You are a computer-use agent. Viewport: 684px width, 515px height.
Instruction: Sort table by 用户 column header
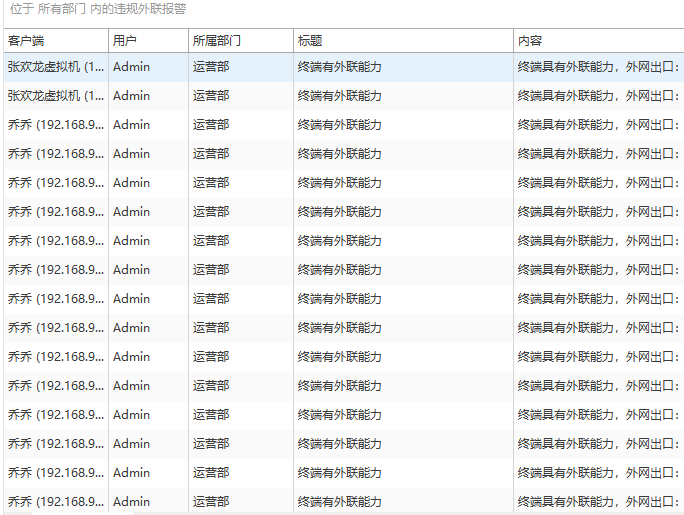[148, 41]
